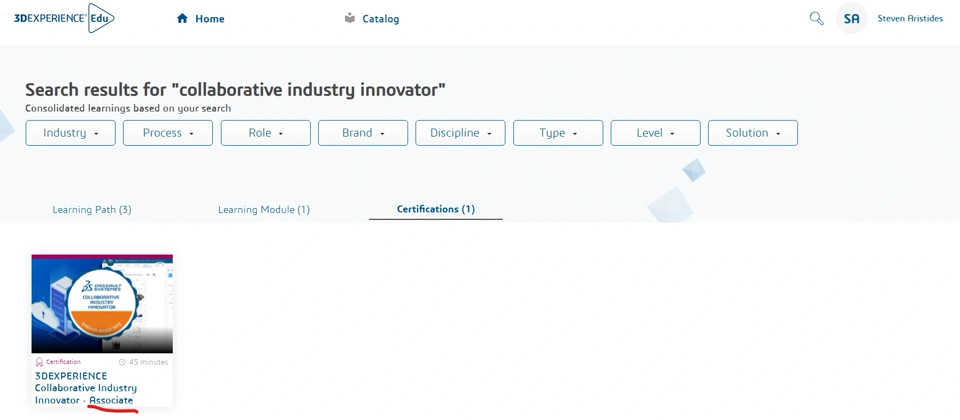Open the Role filter dropdown
960x420 pixels.
point(265,133)
